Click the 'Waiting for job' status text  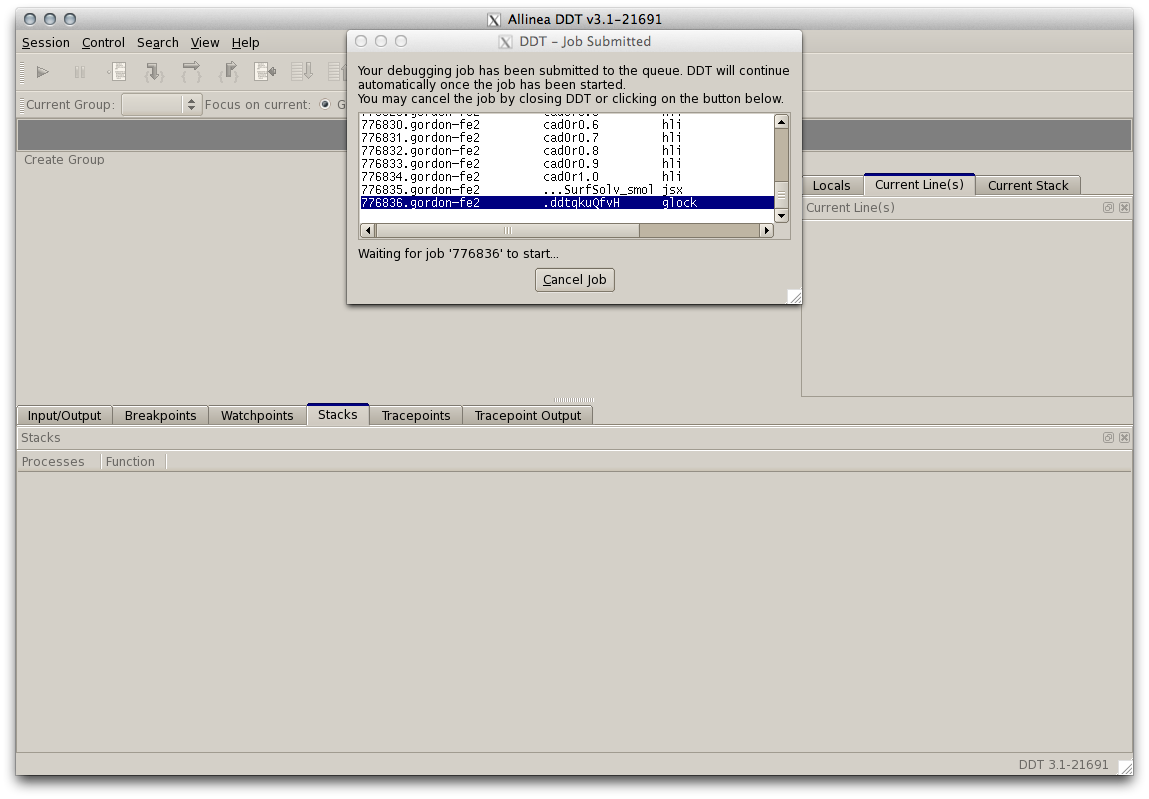pos(458,254)
